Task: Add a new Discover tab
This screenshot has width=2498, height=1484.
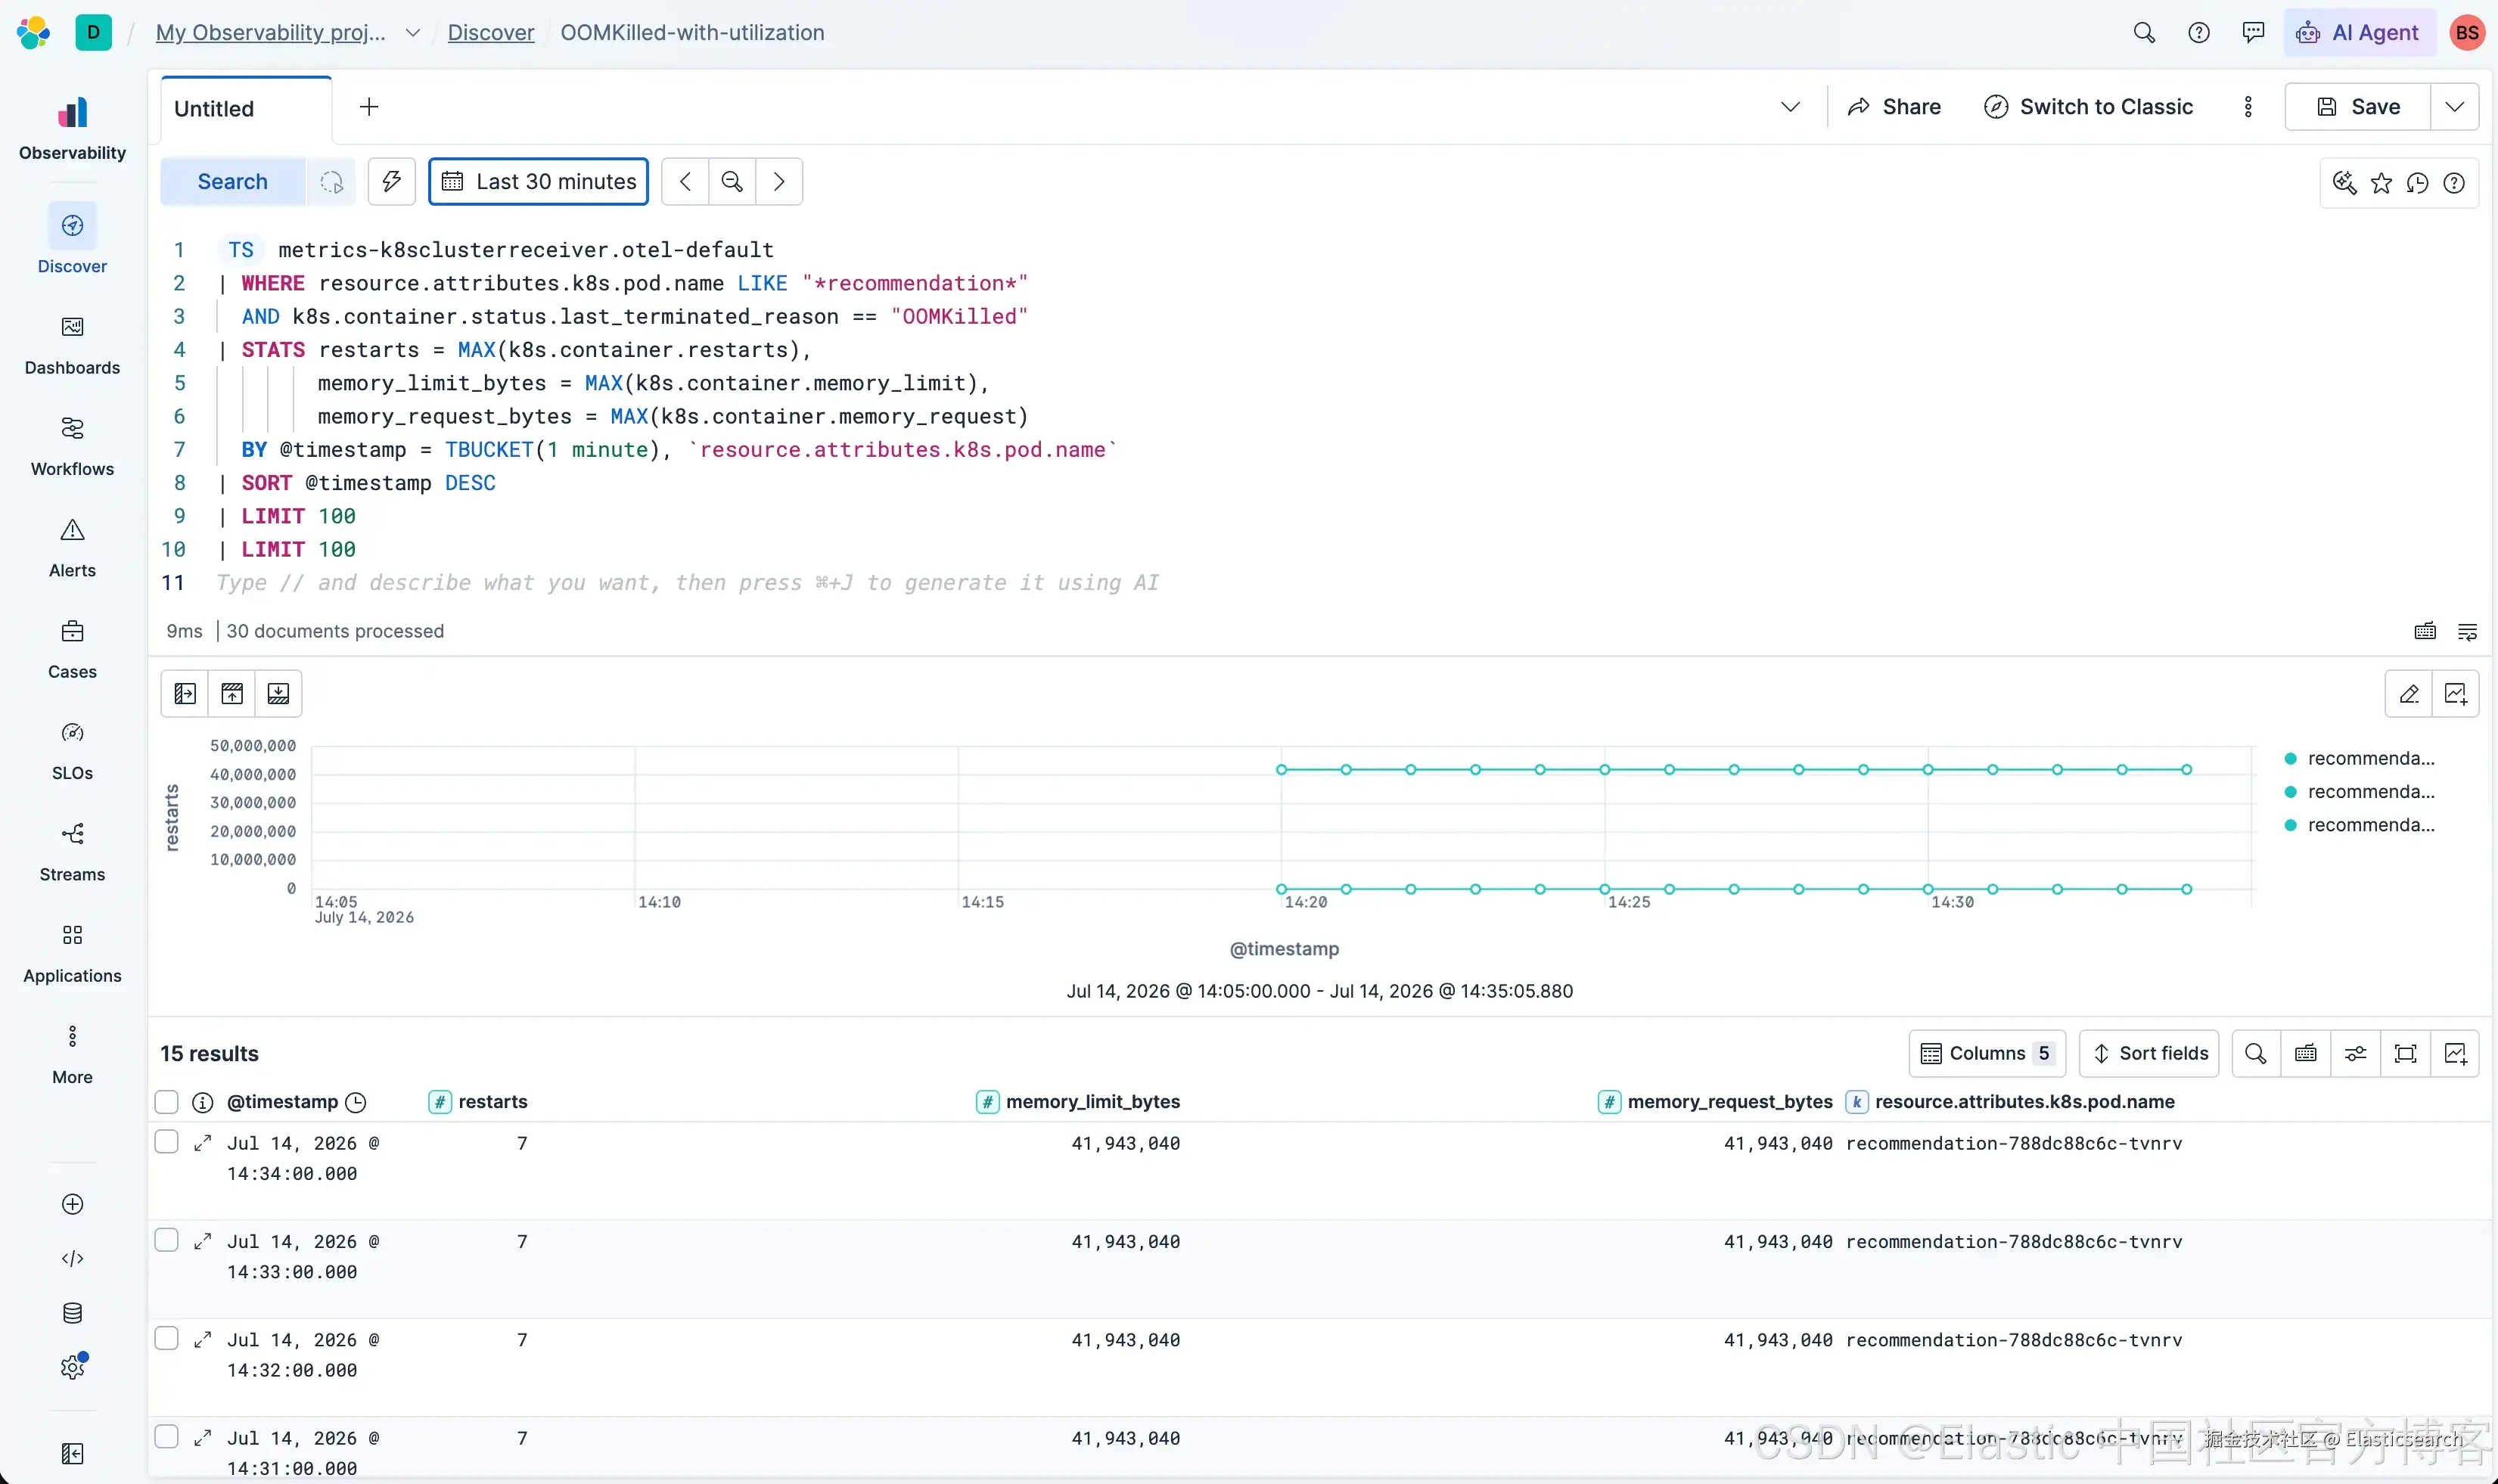Action: tap(368, 107)
